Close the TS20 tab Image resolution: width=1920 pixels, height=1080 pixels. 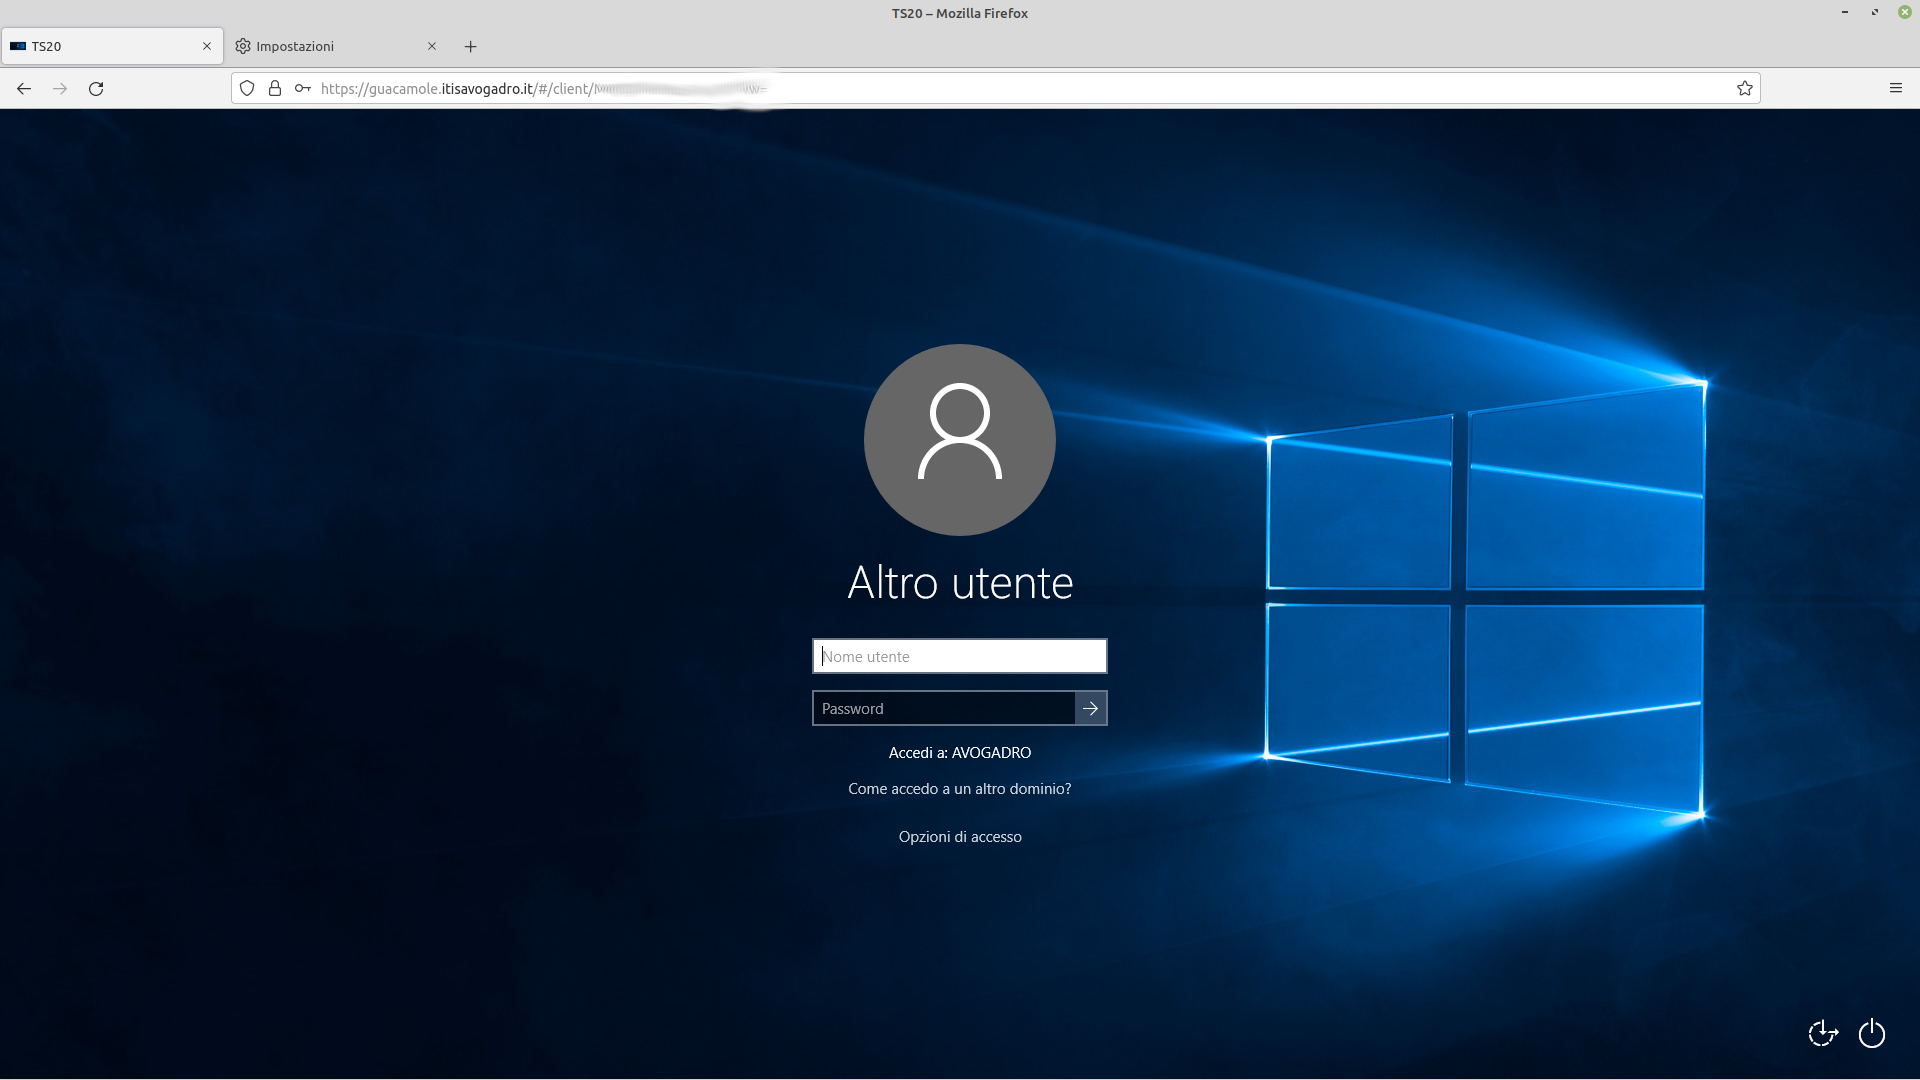[207, 46]
